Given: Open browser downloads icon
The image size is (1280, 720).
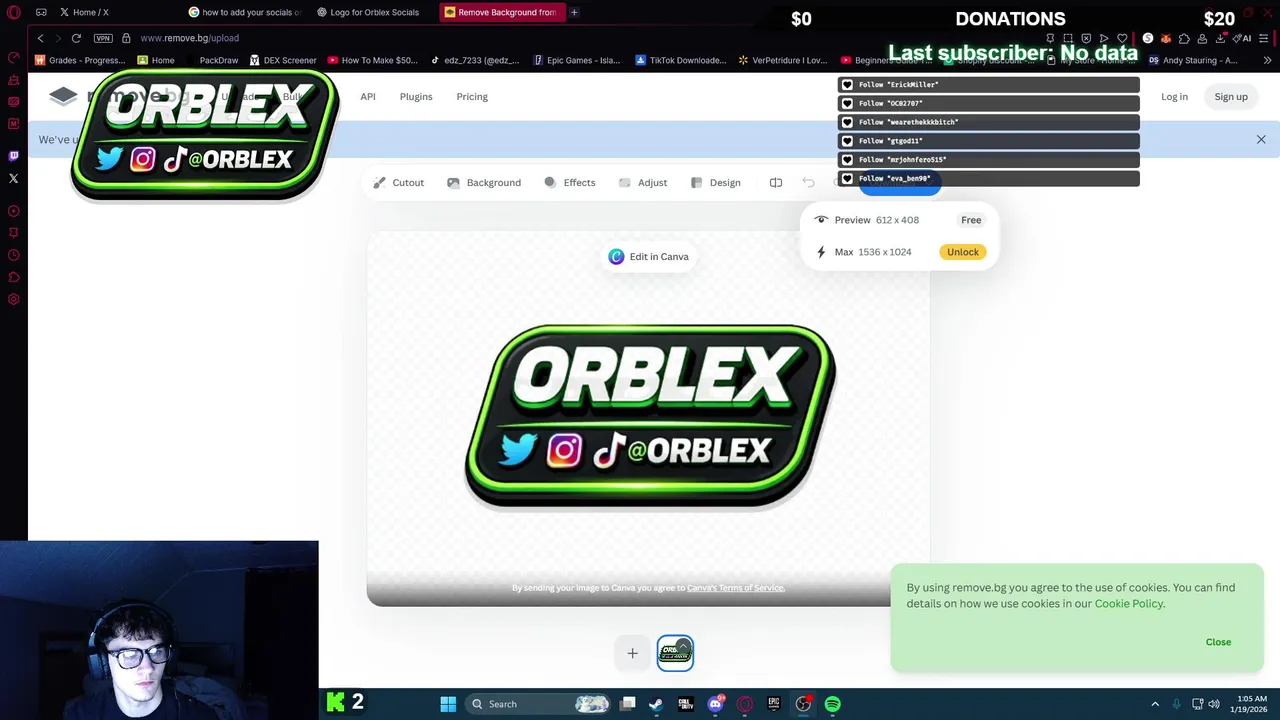Looking at the screenshot, I should pos(1221,38).
